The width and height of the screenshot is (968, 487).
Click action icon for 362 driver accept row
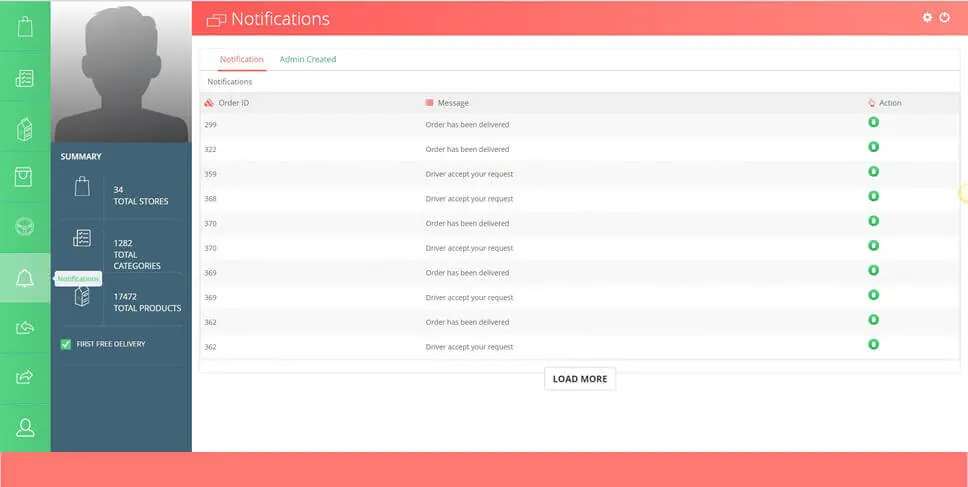coord(874,344)
